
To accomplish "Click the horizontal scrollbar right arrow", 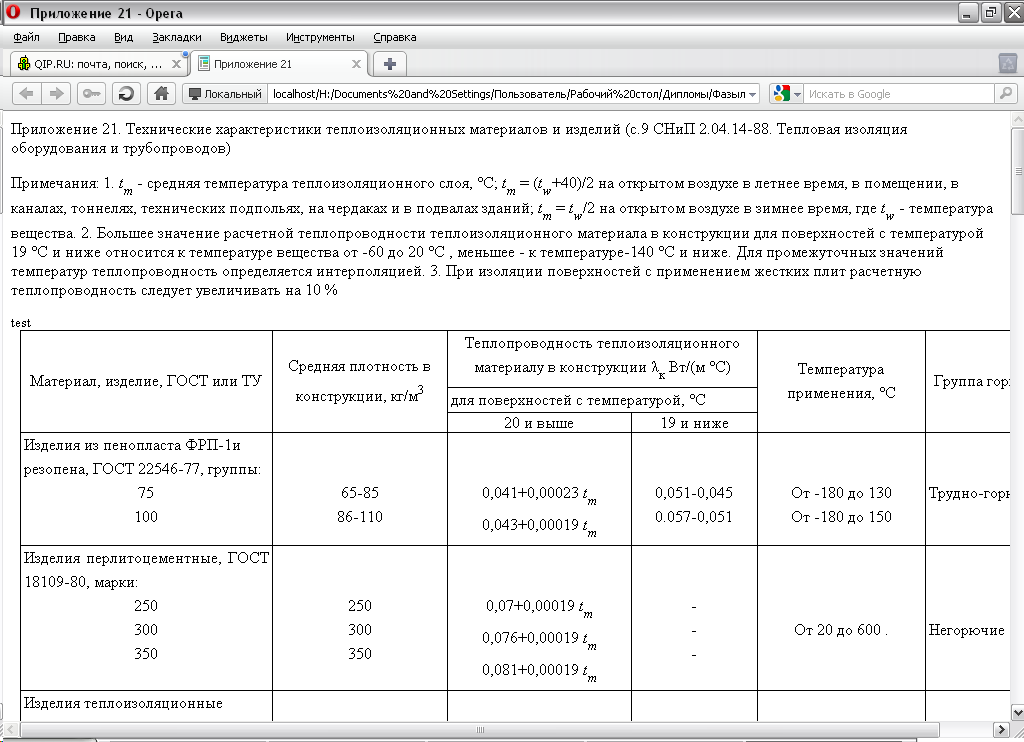I will [x=1002, y=729].
